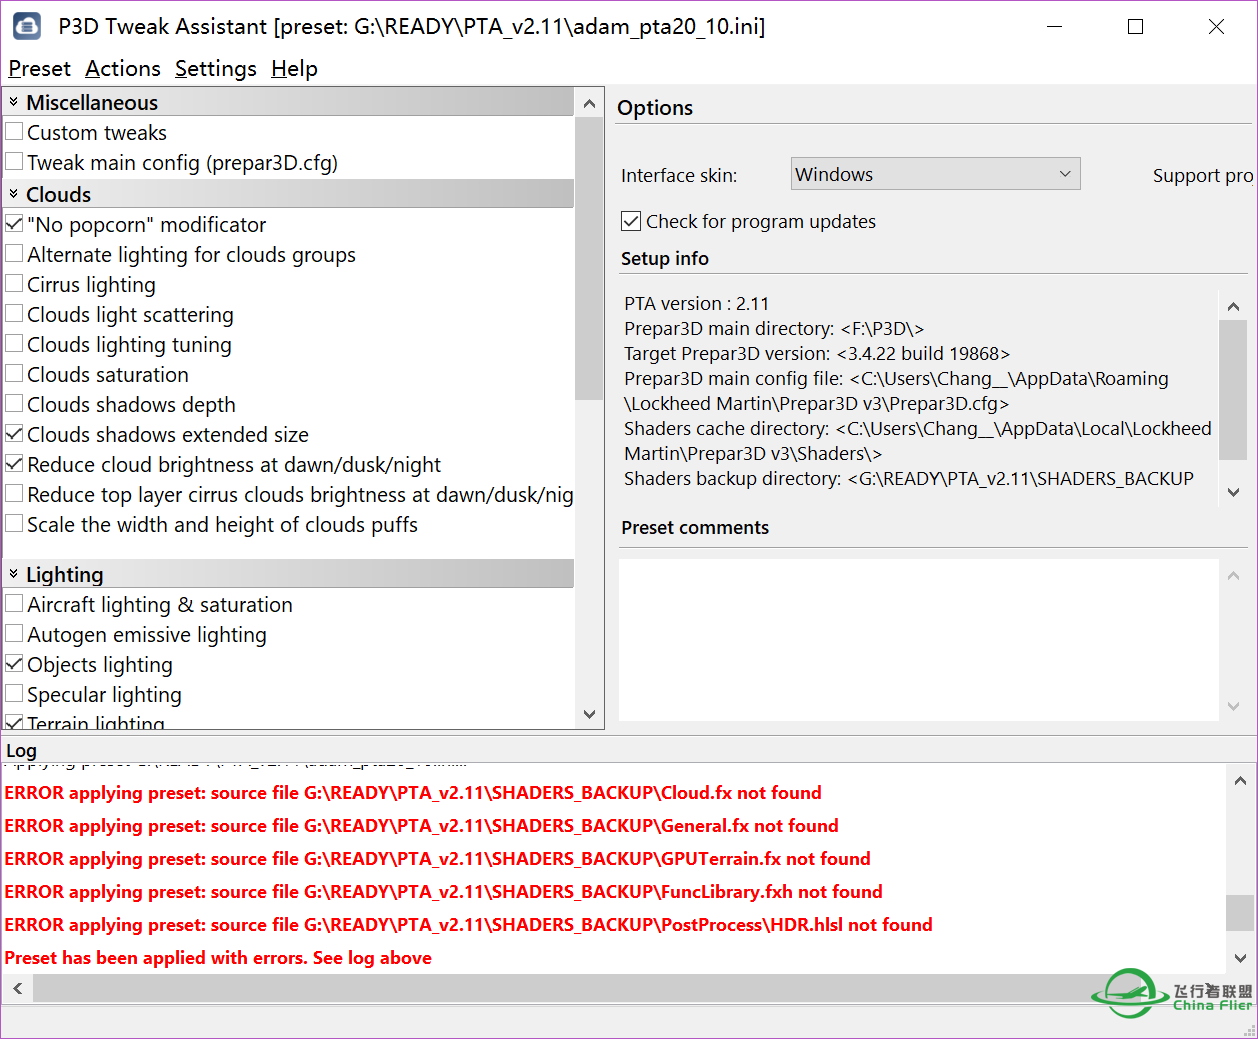Open the Help menu
Screen dimensions: 1258x1039
(x=294, y=68)
